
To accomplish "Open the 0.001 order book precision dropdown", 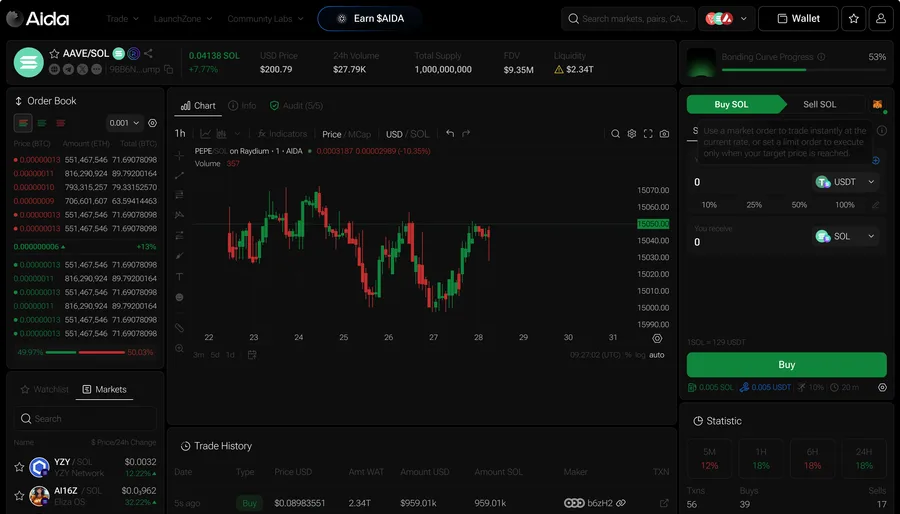I will click(124, 123).
